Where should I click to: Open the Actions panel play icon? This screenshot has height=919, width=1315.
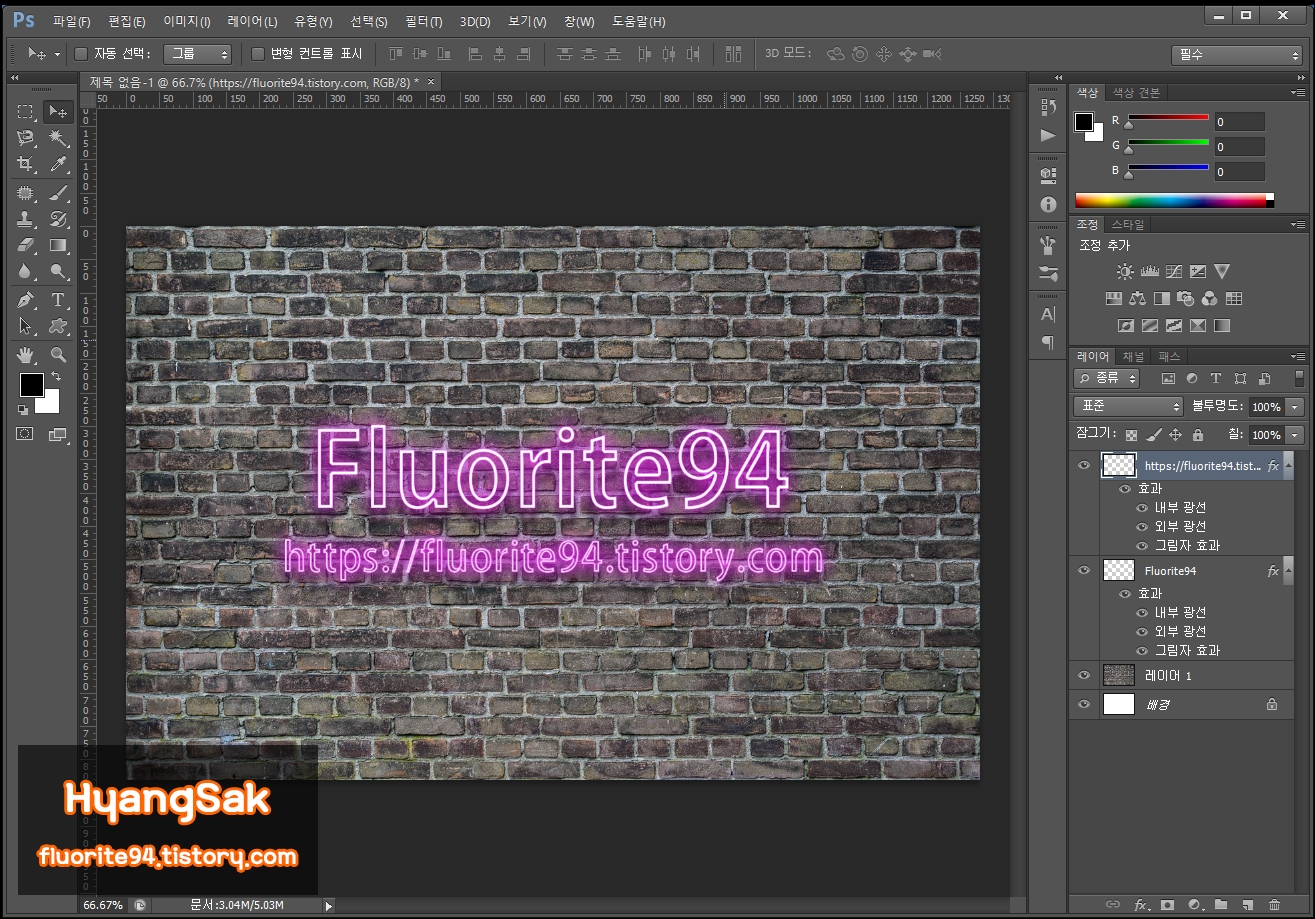[x=1048, y=135]
